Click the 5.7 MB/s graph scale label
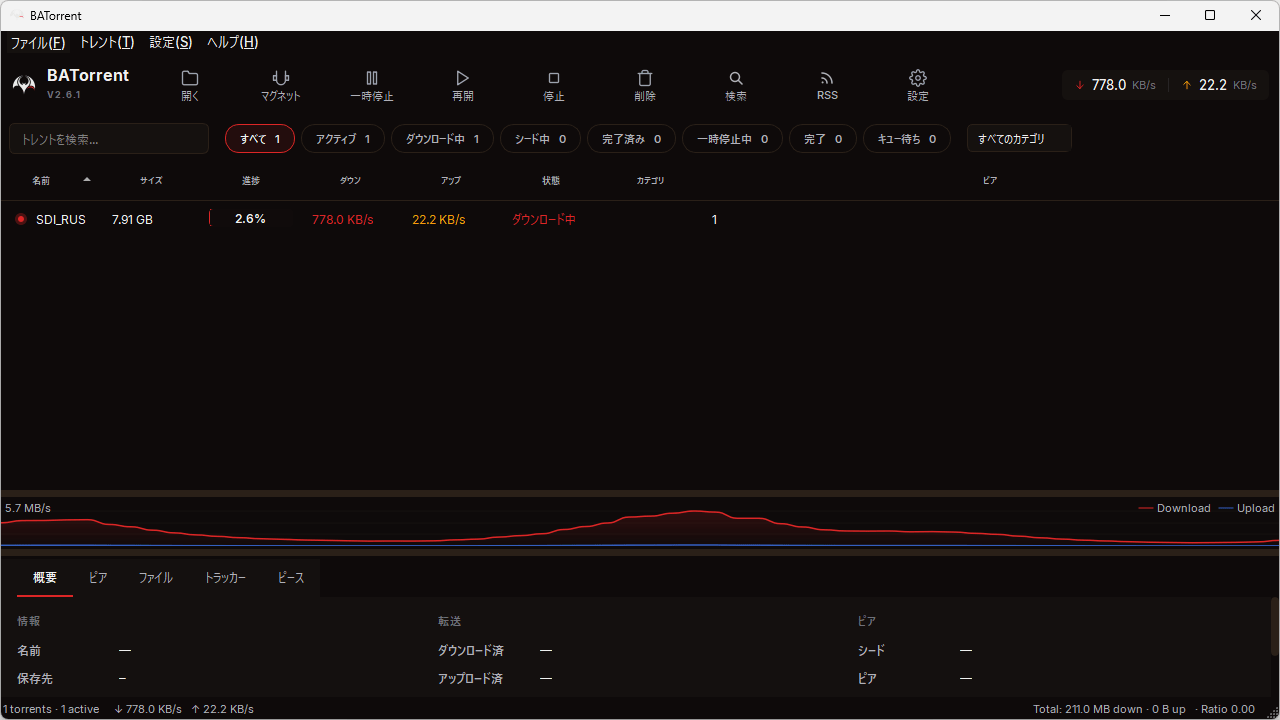 [x=28, y=508]
